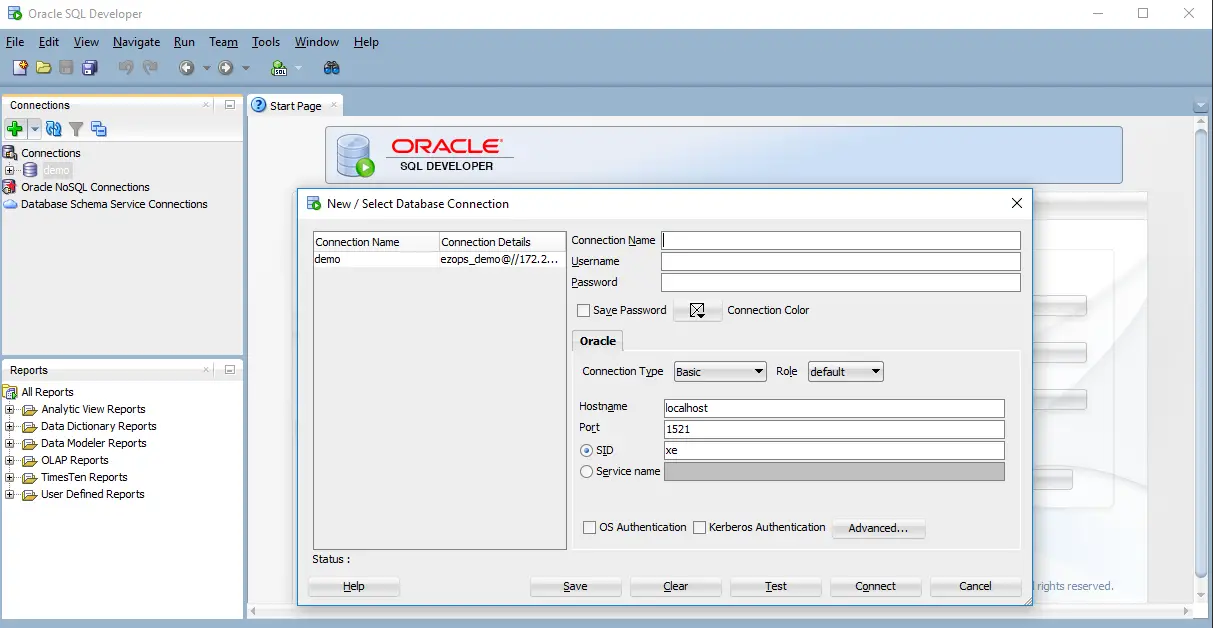This screenshot has height=628, width=1213.
Task: Click the Open folder toolbar icon
Action: point(43,68)
